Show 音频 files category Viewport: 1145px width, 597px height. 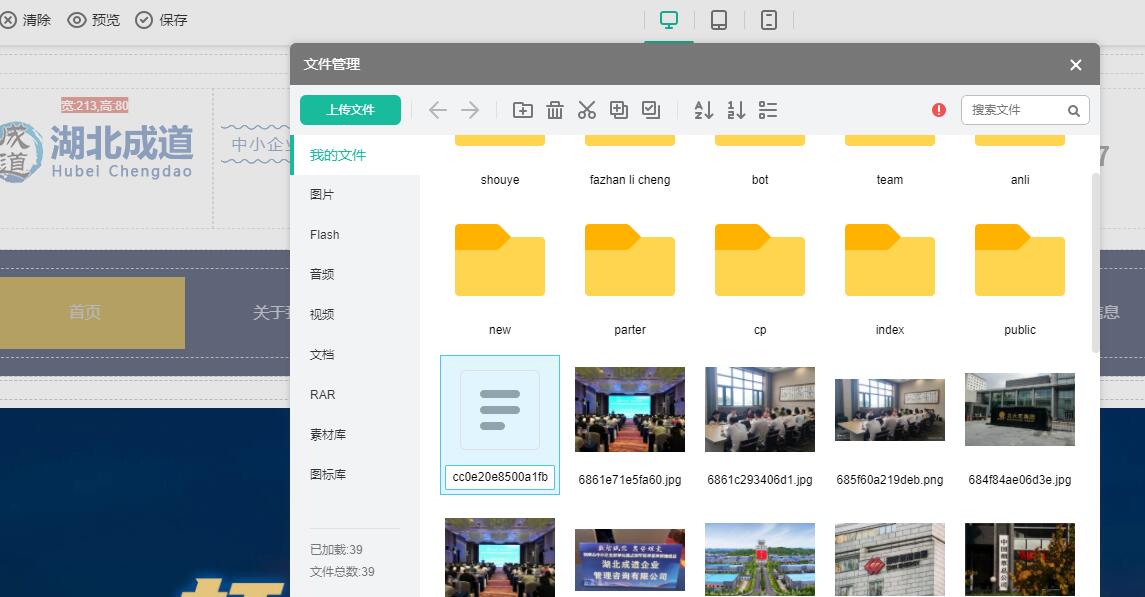tap(356, 274)
